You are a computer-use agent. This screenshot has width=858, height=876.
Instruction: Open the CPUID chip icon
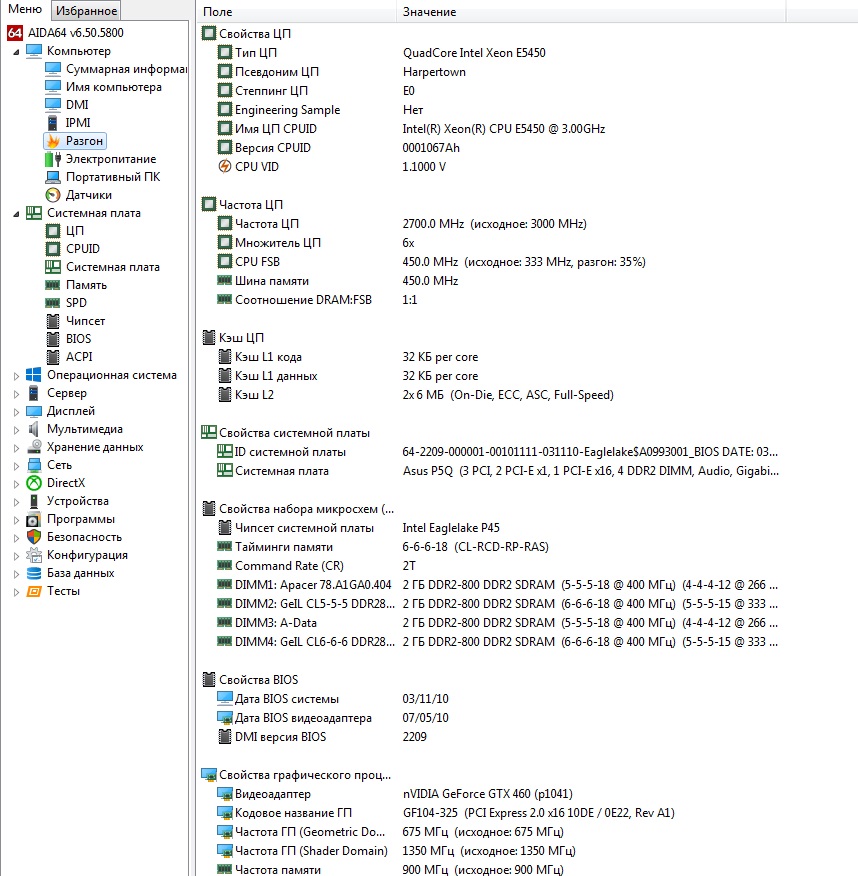click(x=53, y=249)
